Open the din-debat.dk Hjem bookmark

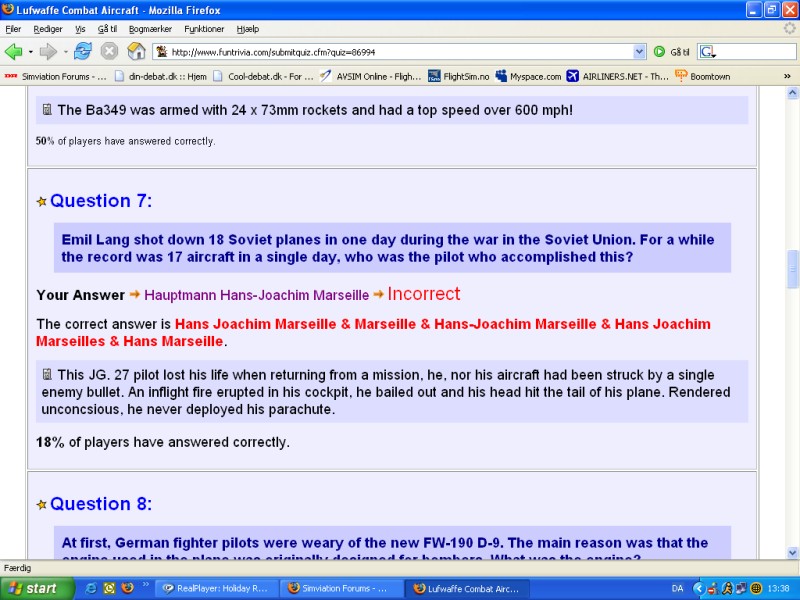pyautogui.click(x=161, y=77)
